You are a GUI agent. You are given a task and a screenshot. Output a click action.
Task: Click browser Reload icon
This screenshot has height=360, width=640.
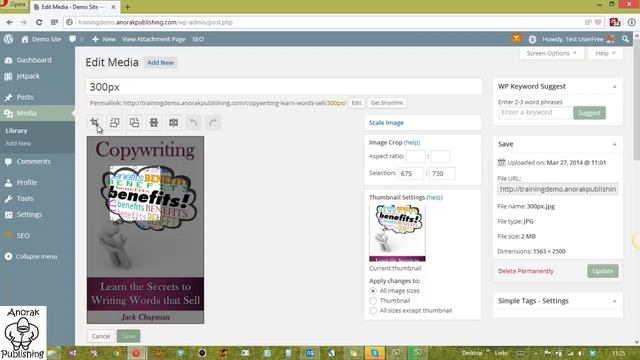39,22
